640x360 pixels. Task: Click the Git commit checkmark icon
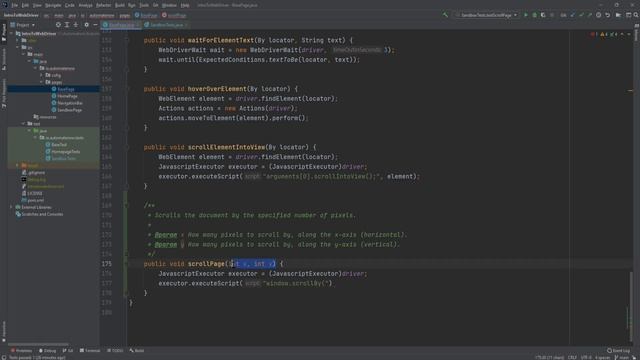point(581,15)
